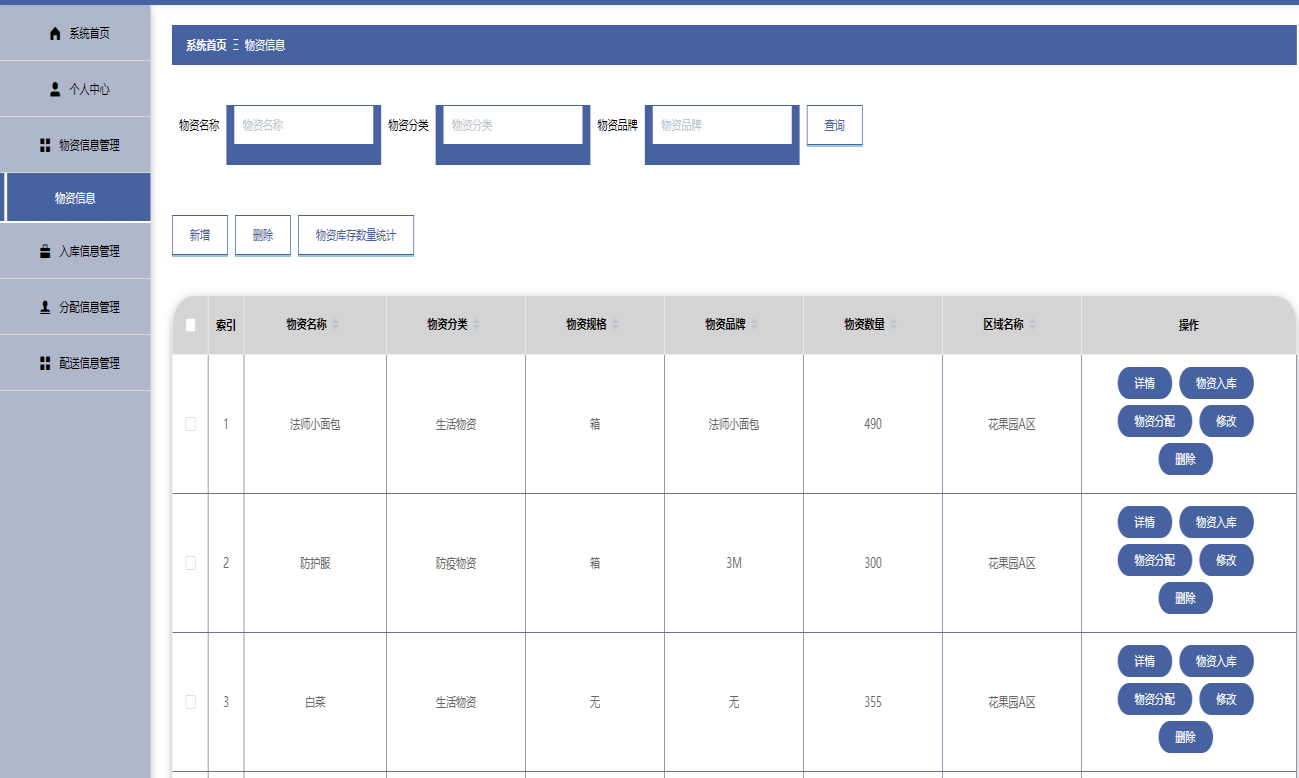This screenshot has width=1299, height=778.
Task: Click 修改 for 法师小面包
Action: [x=1226, y=421]
